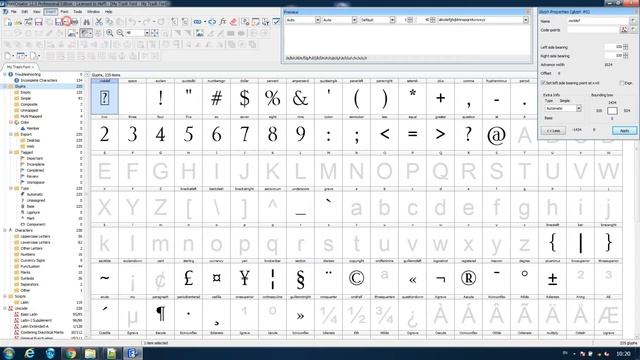
Task: Adjust the Right side bearing stepper
Action: click(625, 56)
